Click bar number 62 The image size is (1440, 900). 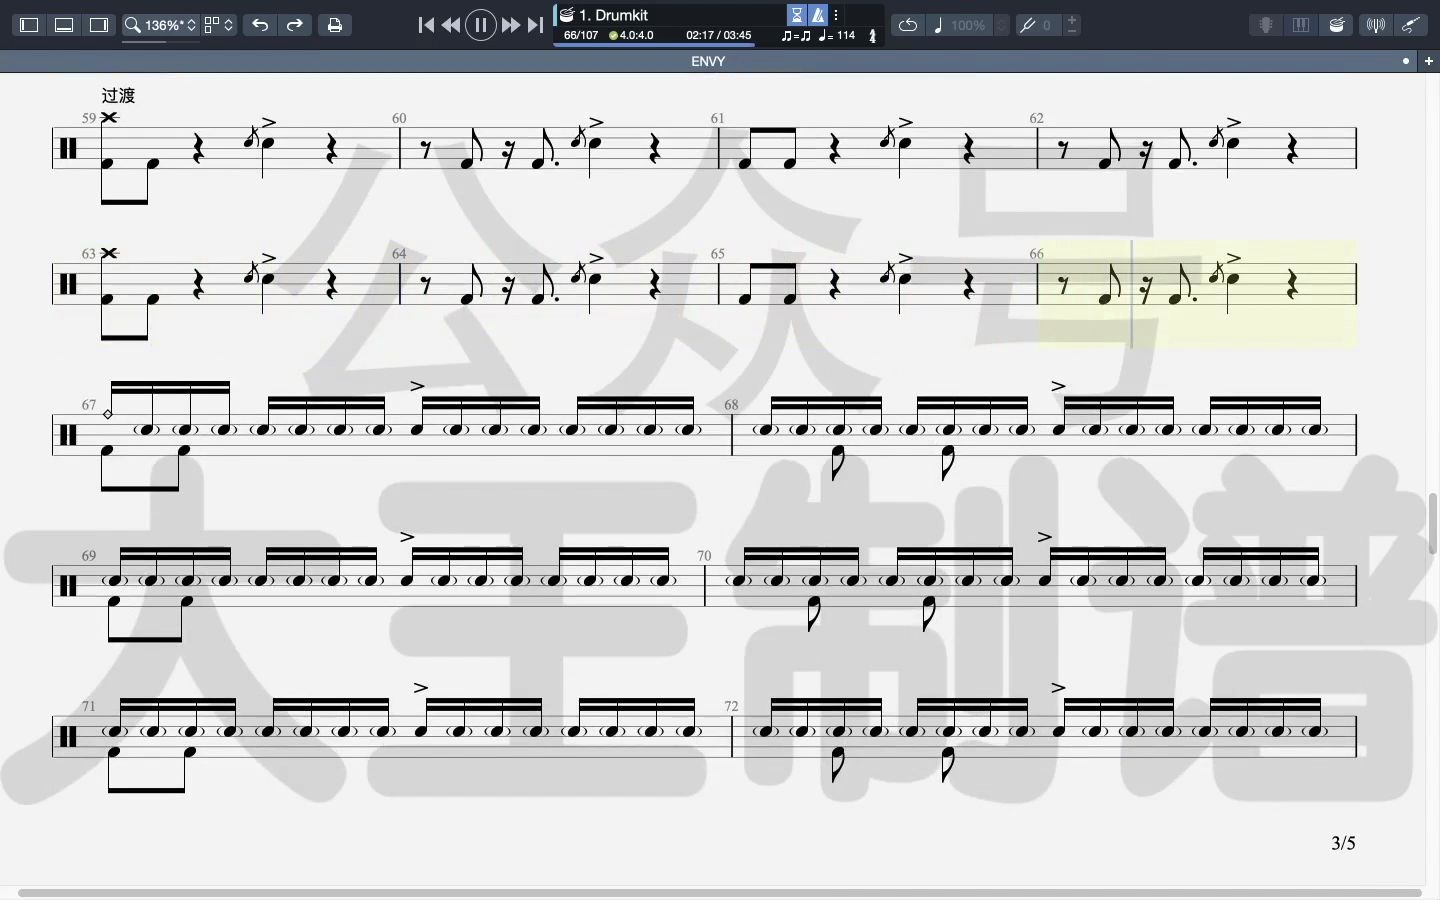pos(1036,118)
